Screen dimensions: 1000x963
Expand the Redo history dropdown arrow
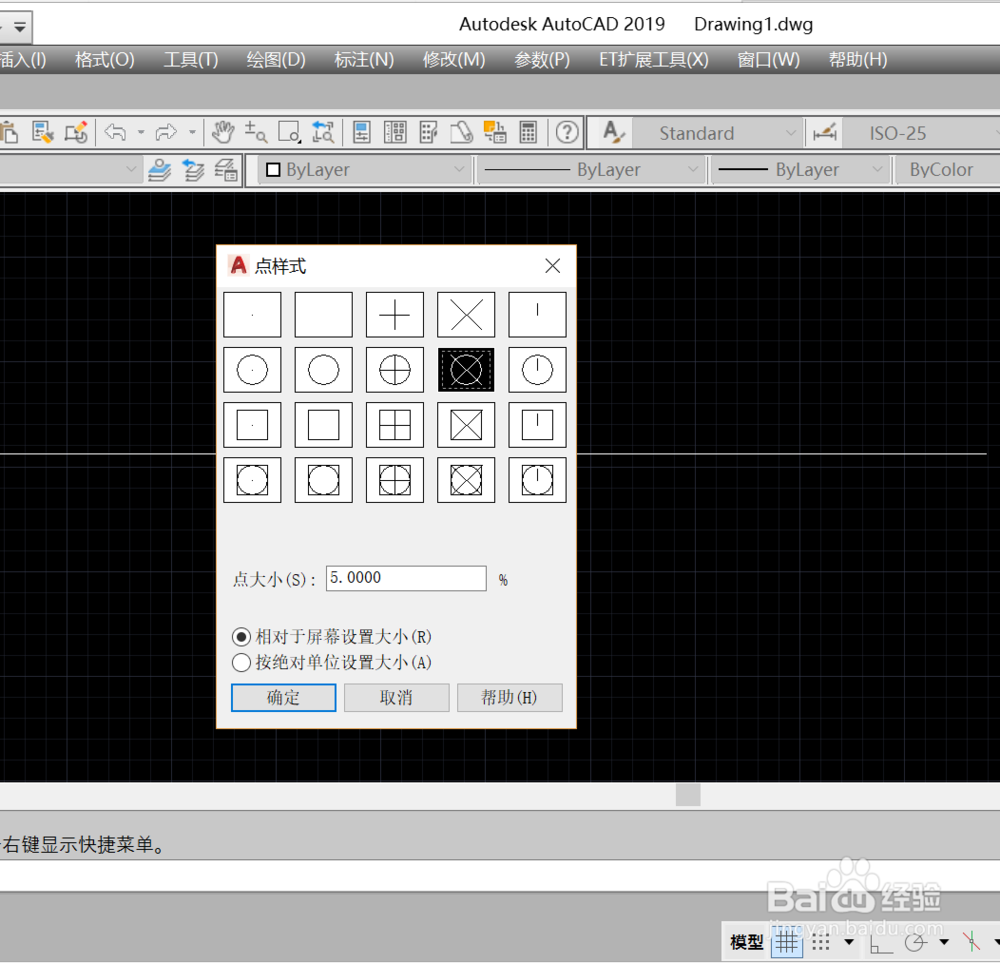[192, 133]
